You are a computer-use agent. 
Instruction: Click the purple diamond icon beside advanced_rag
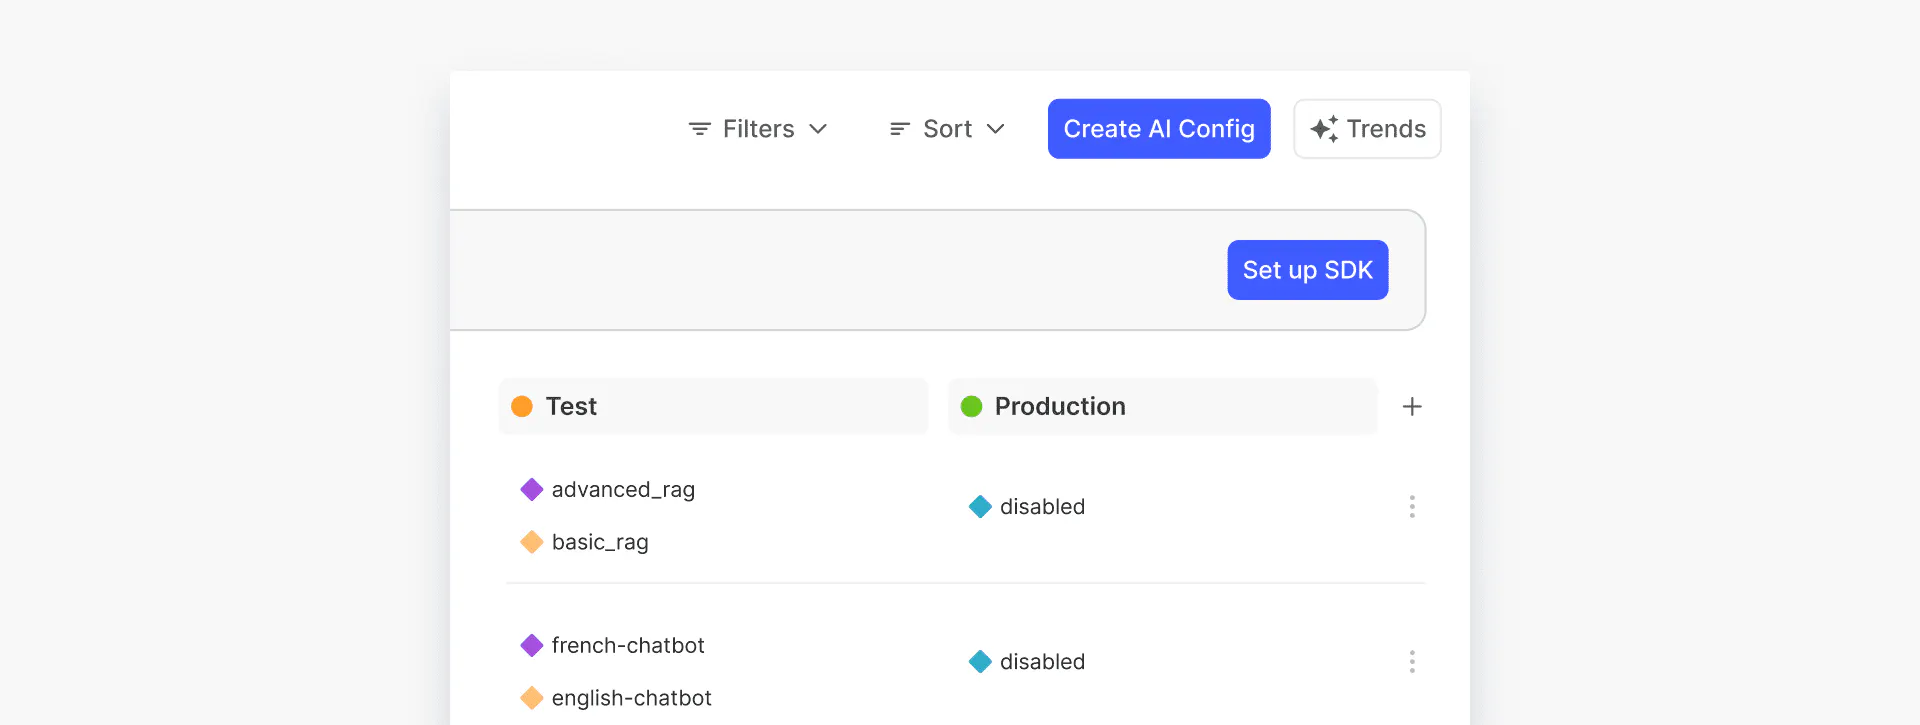coord(532,490)
